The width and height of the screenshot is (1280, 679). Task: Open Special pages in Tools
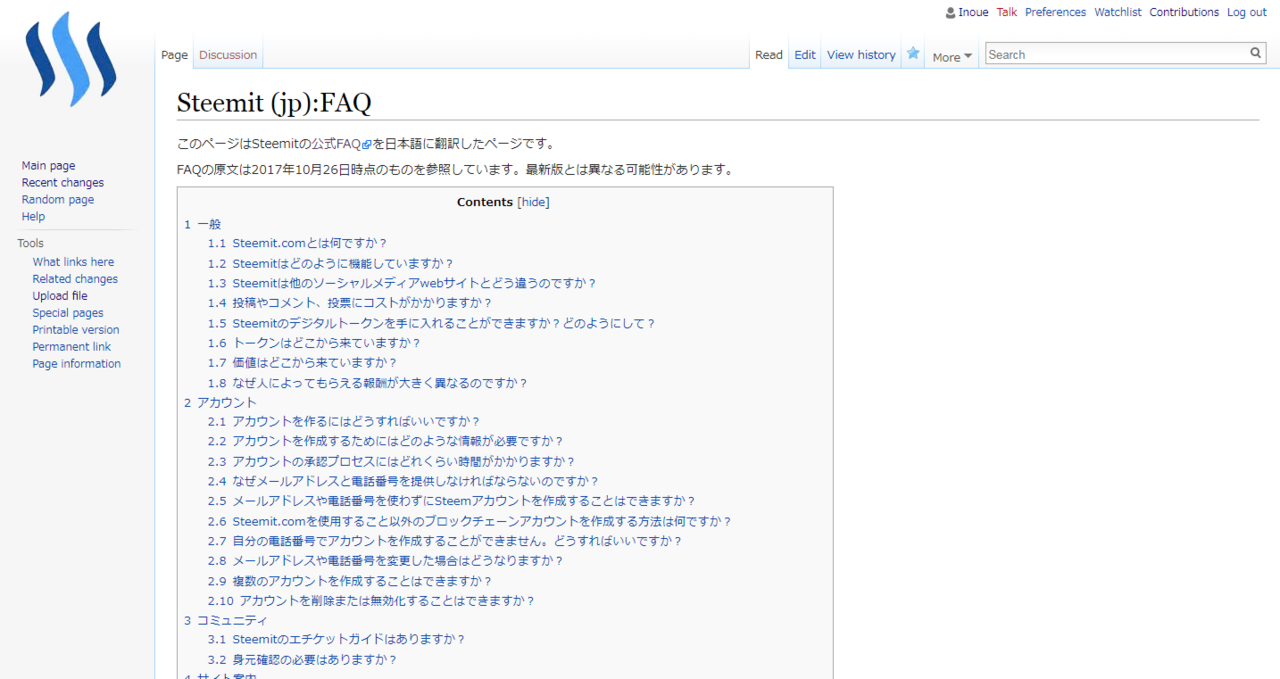point(68,313)
